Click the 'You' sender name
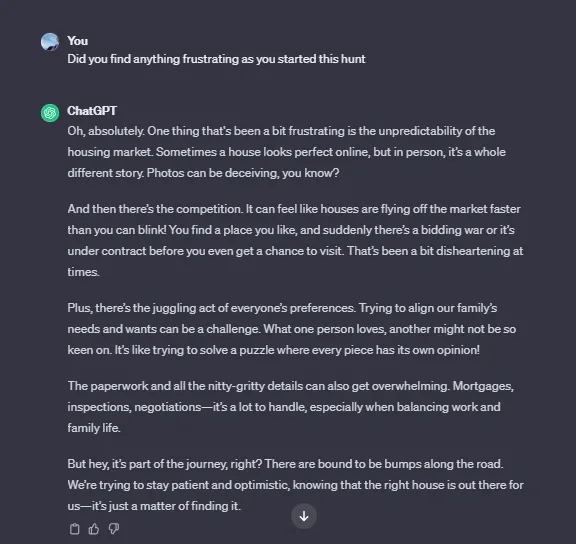576x544 pixels. pyautogui.click(x=78, y=41)
